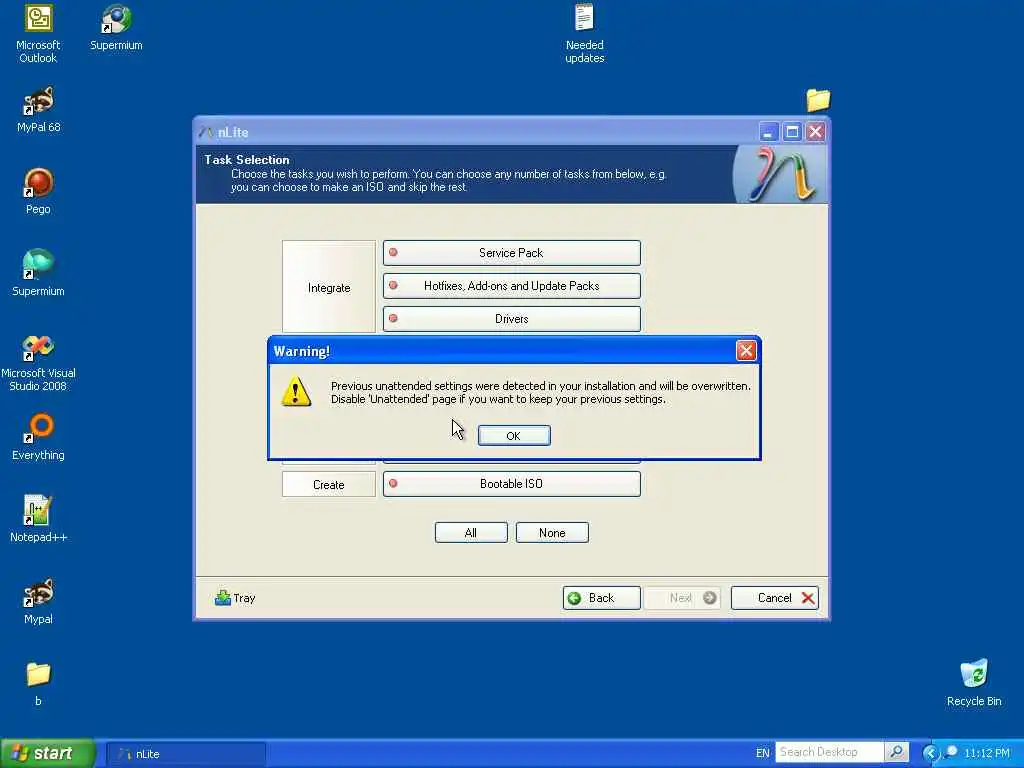This screenshot has height=768, width=1024.
Task: Select unnamed folder icon on desktop
Action: [x=818, y=100]
